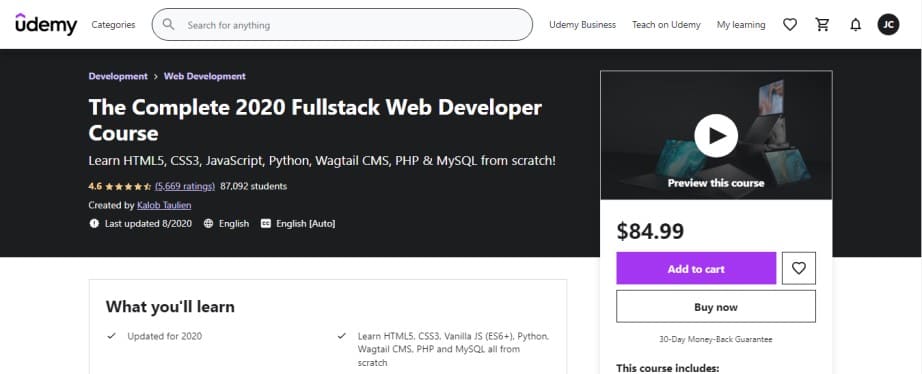Go to Web Development breadcrumb

[205, 76]
